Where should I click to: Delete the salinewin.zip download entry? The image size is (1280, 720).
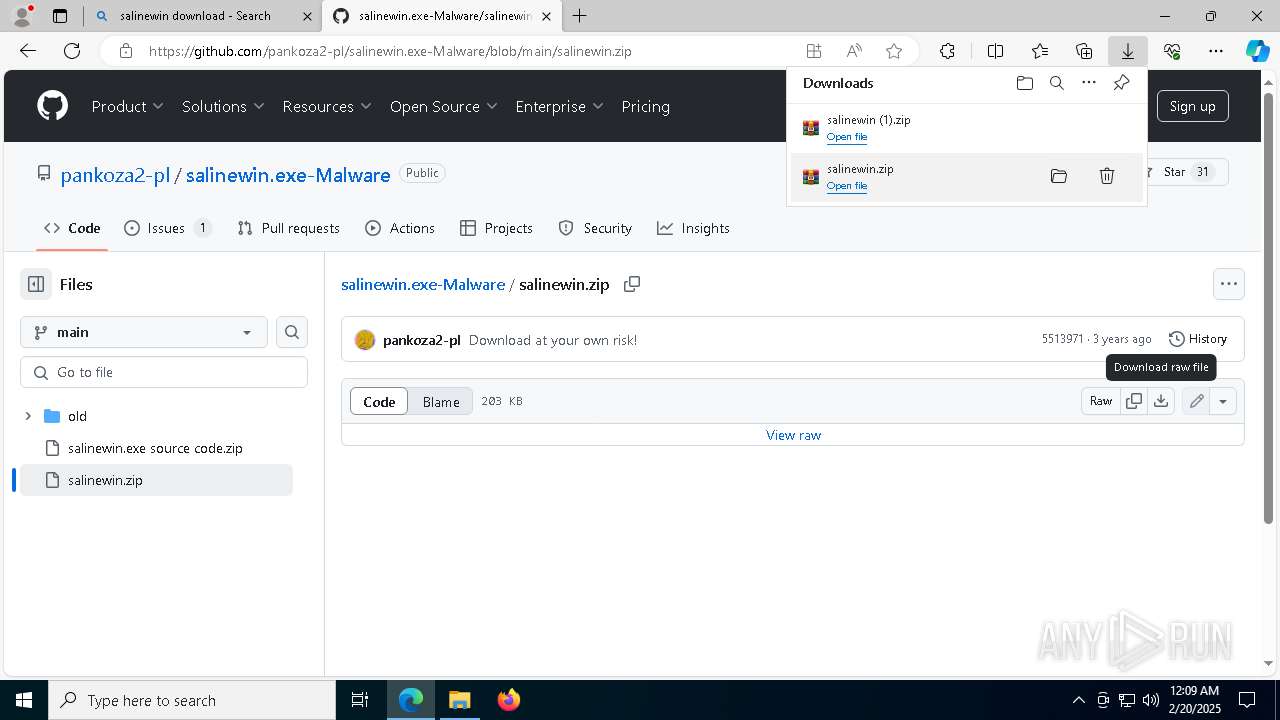[x=1106, y=176]
